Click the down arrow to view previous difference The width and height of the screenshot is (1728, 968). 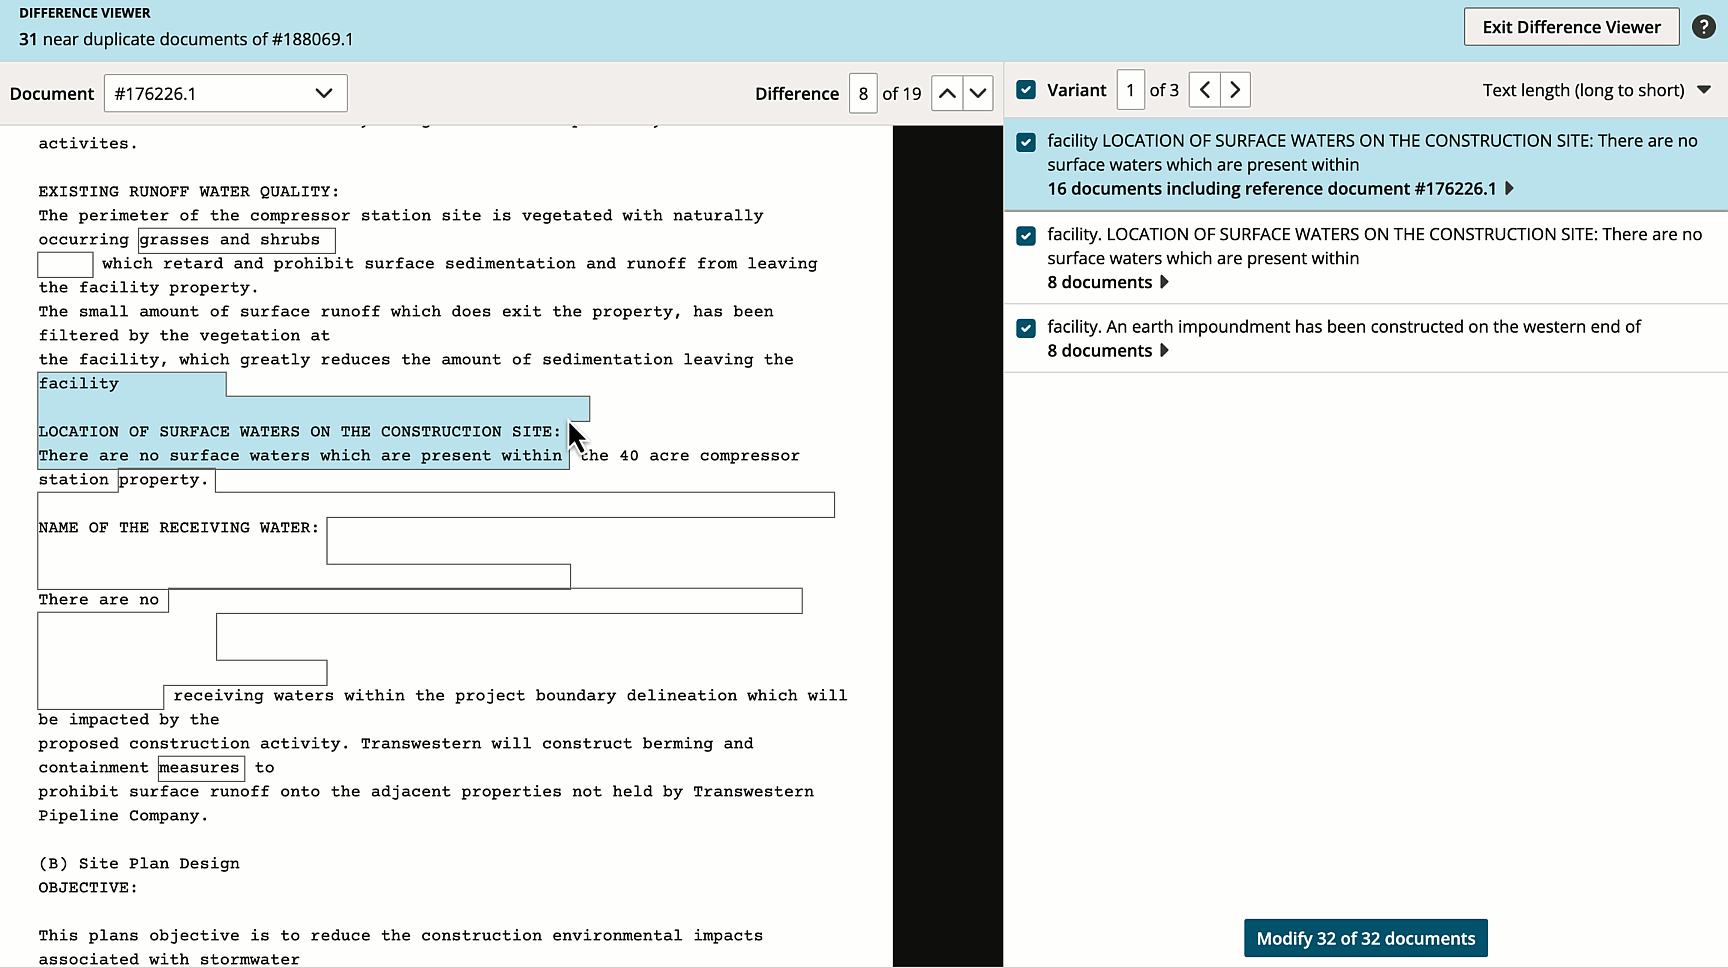click(x=978, y=92)
